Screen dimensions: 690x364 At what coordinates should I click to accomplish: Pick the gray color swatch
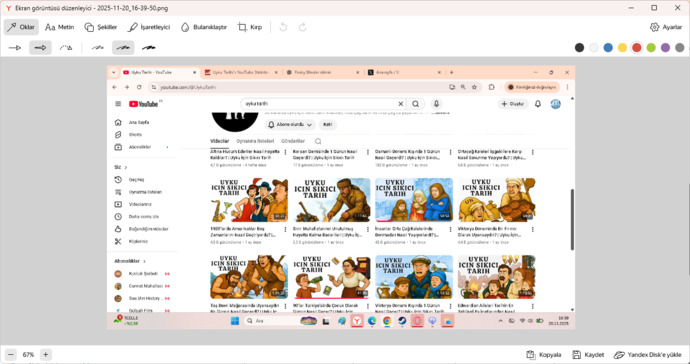[680, 48]
